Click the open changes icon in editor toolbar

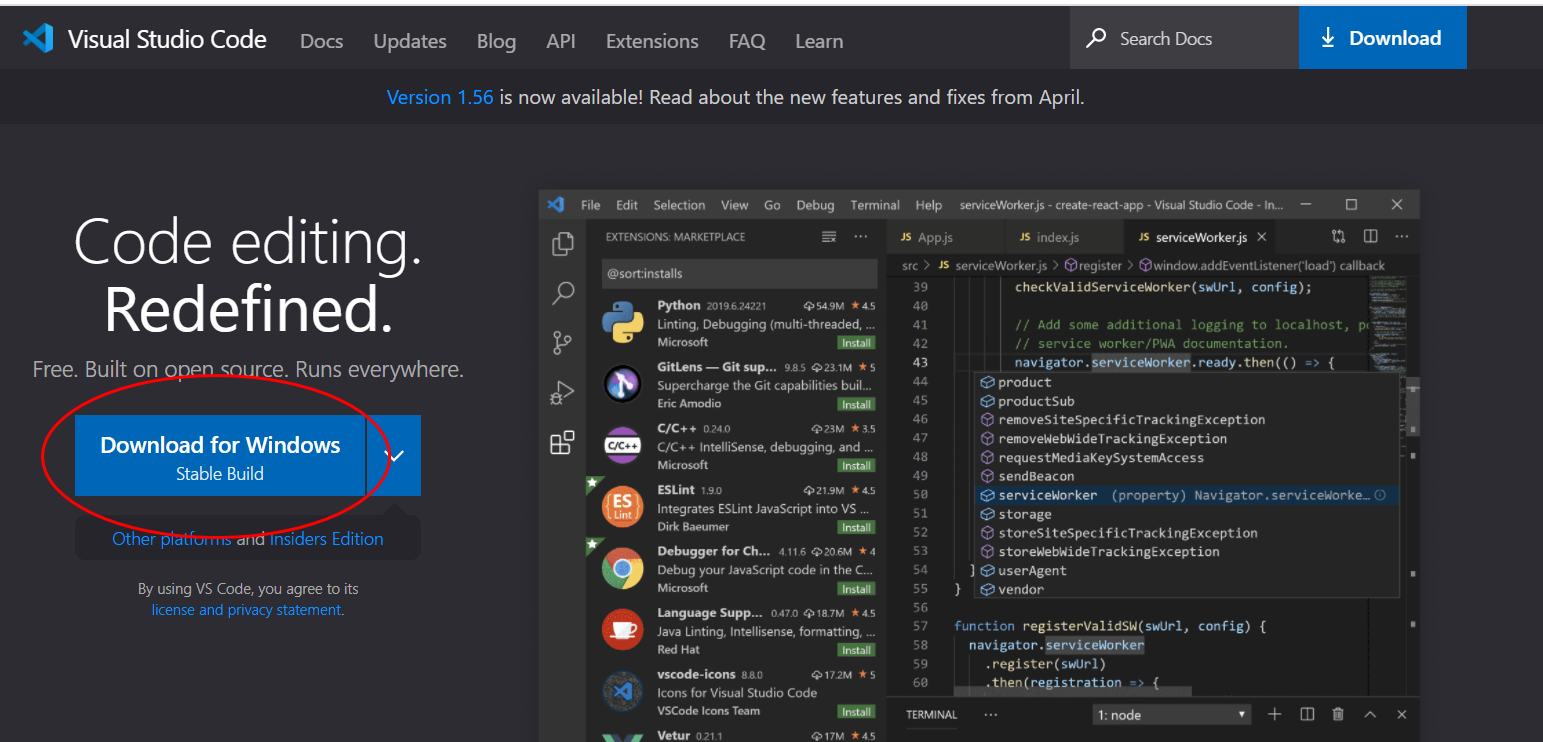pyautogui.click(x=1338, y=237)
